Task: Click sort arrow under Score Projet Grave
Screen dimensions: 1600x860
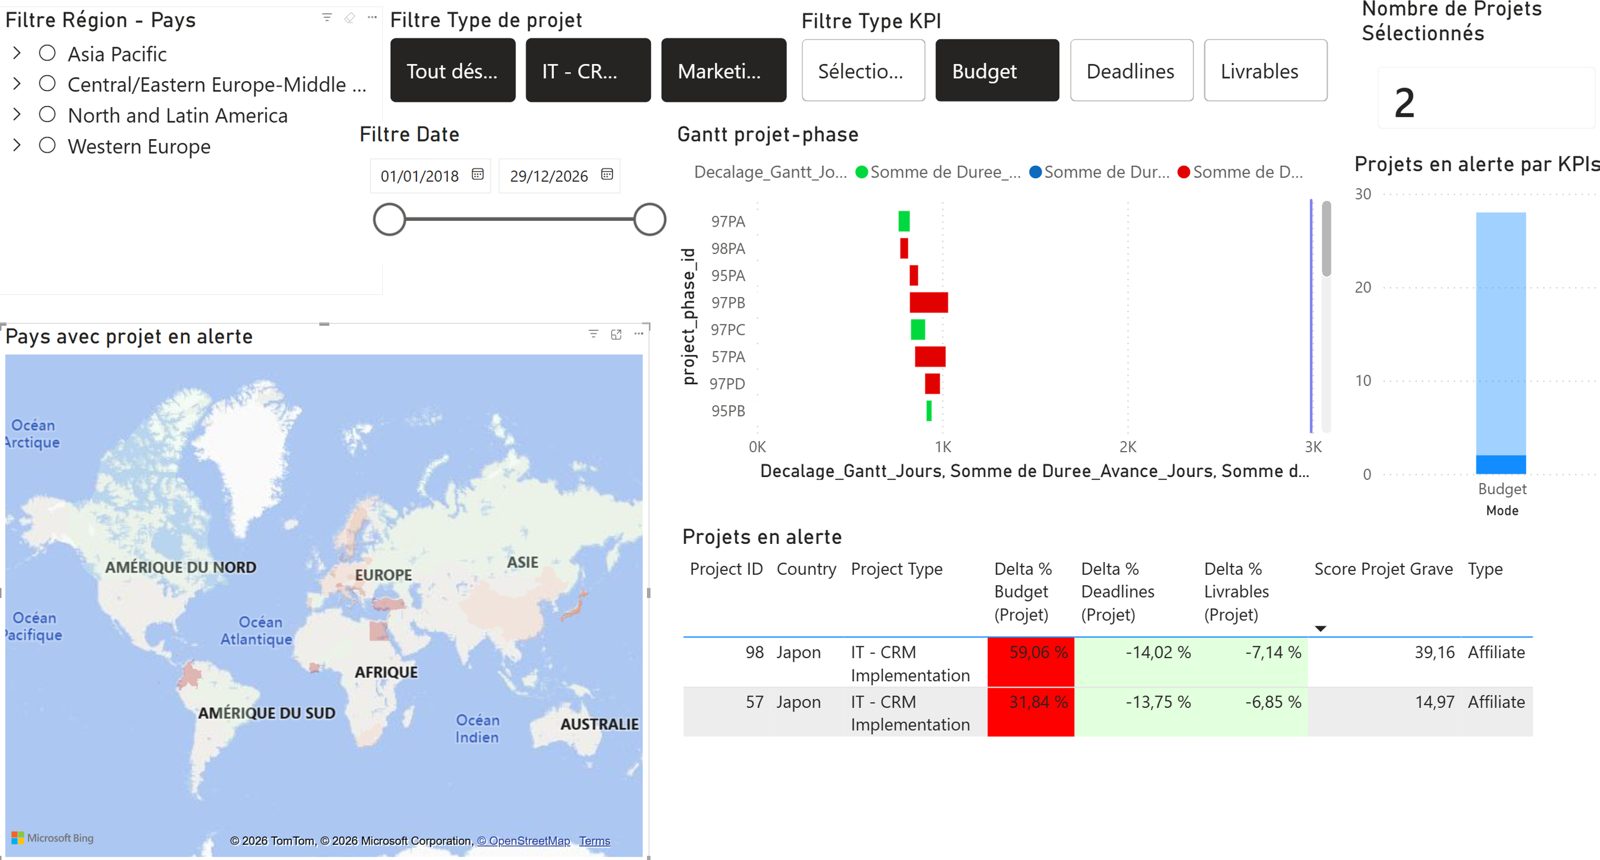Action: (x=1320, y=629)
